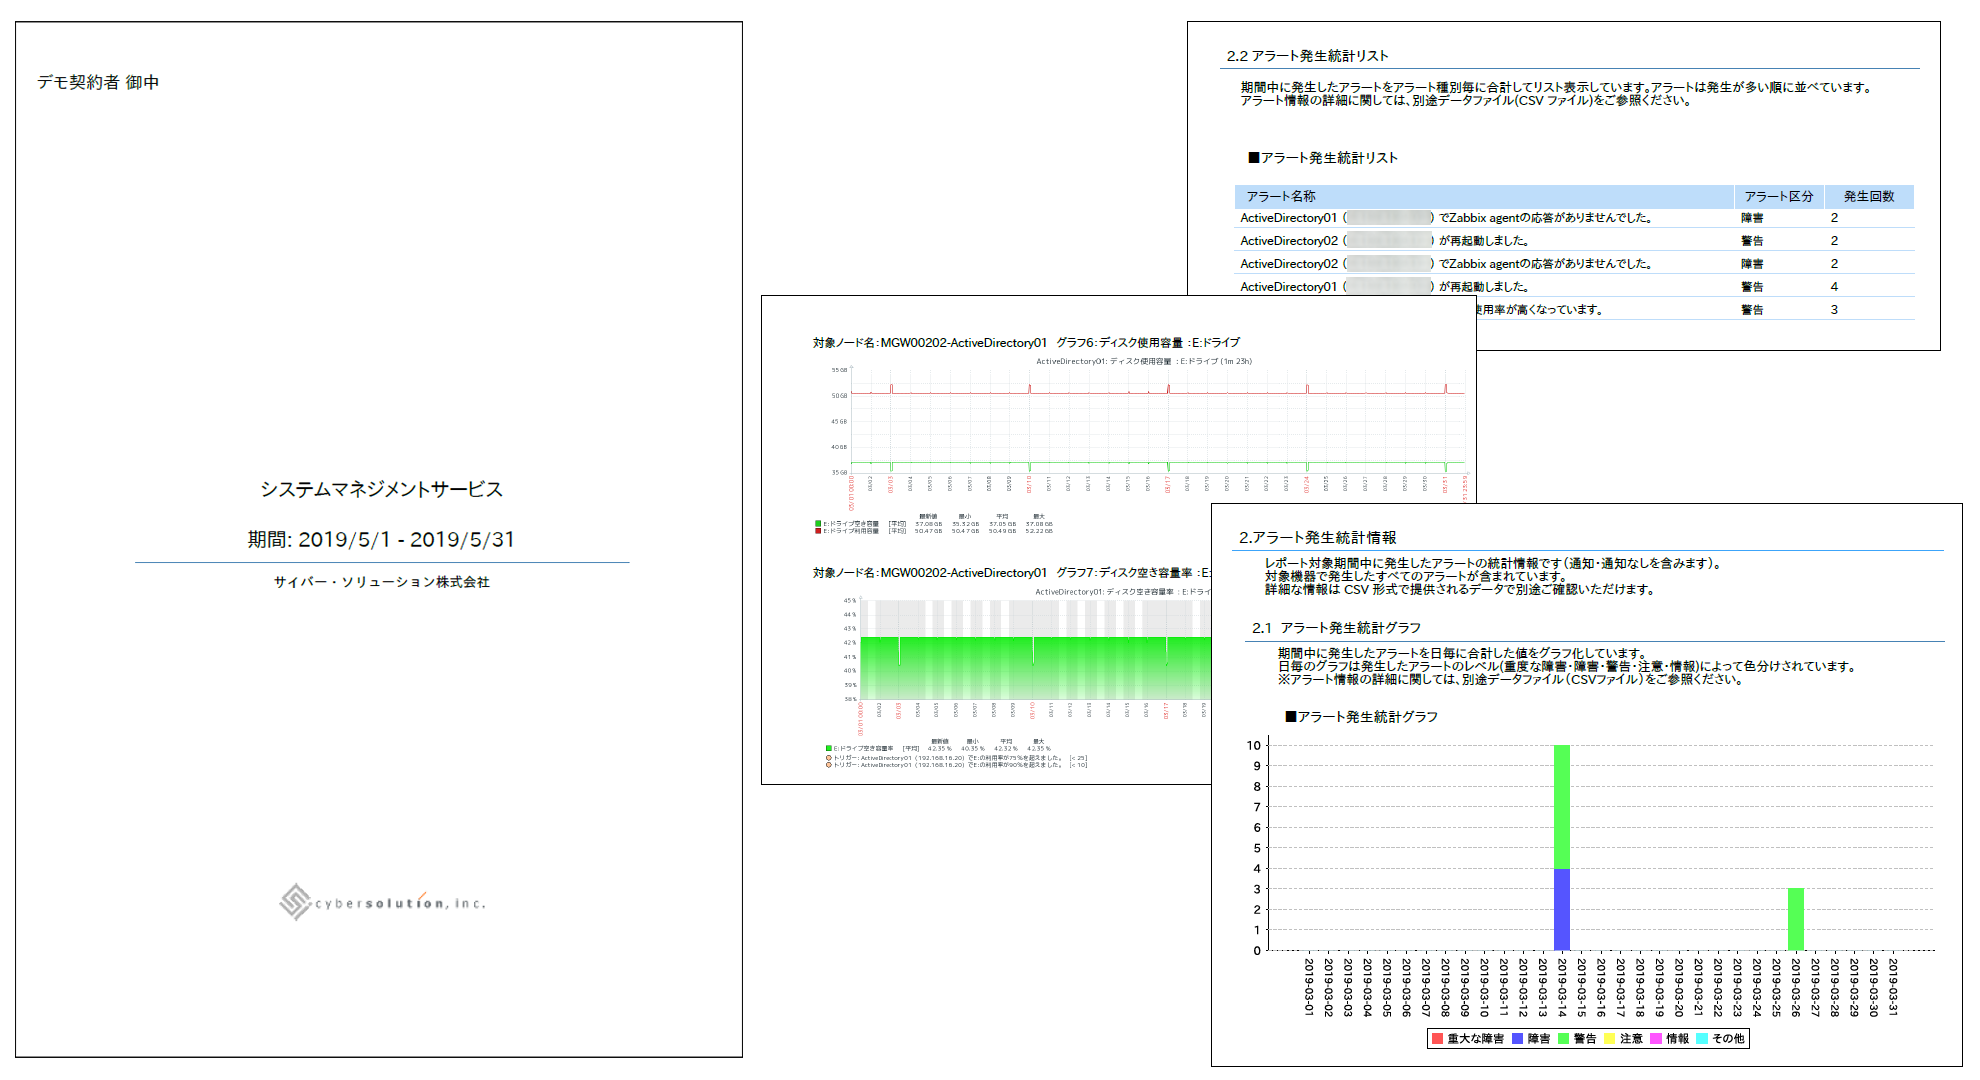This screenshot has height=1080, width=1980.
Task: Click the green '警告' legend swatch
Action: (1564, 1039)
